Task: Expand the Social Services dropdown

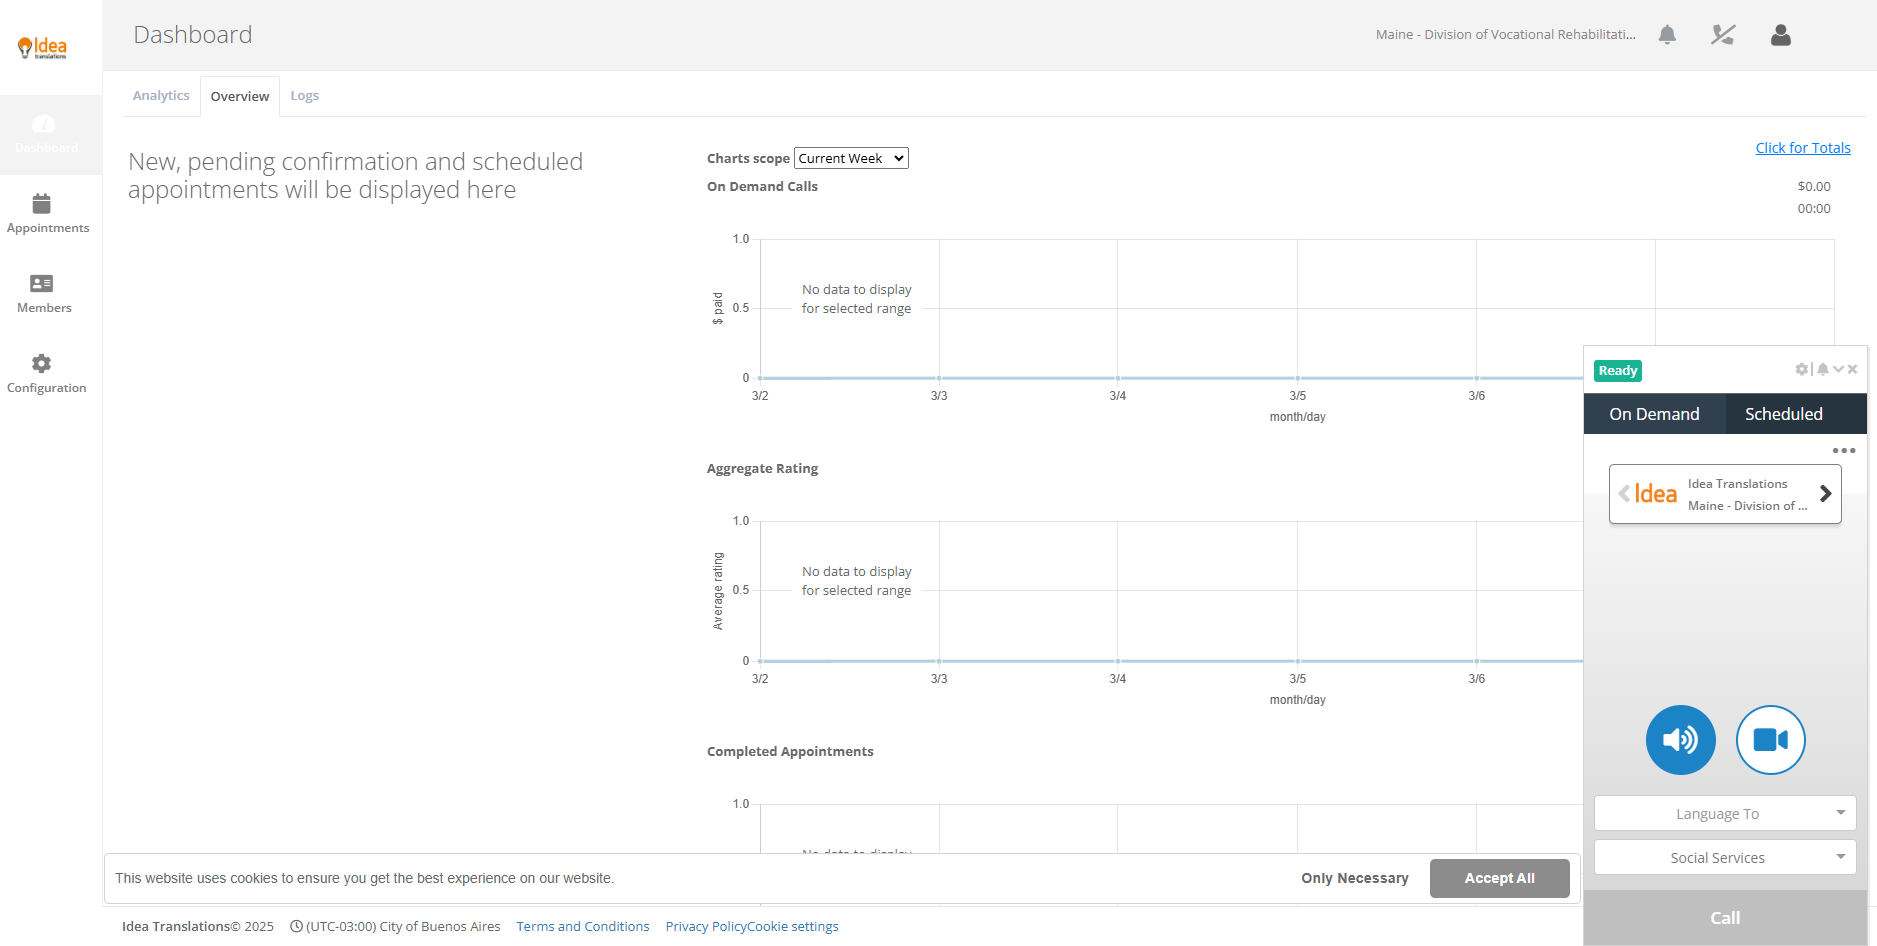Action: pyautogui.click(x=1724, y=857)
